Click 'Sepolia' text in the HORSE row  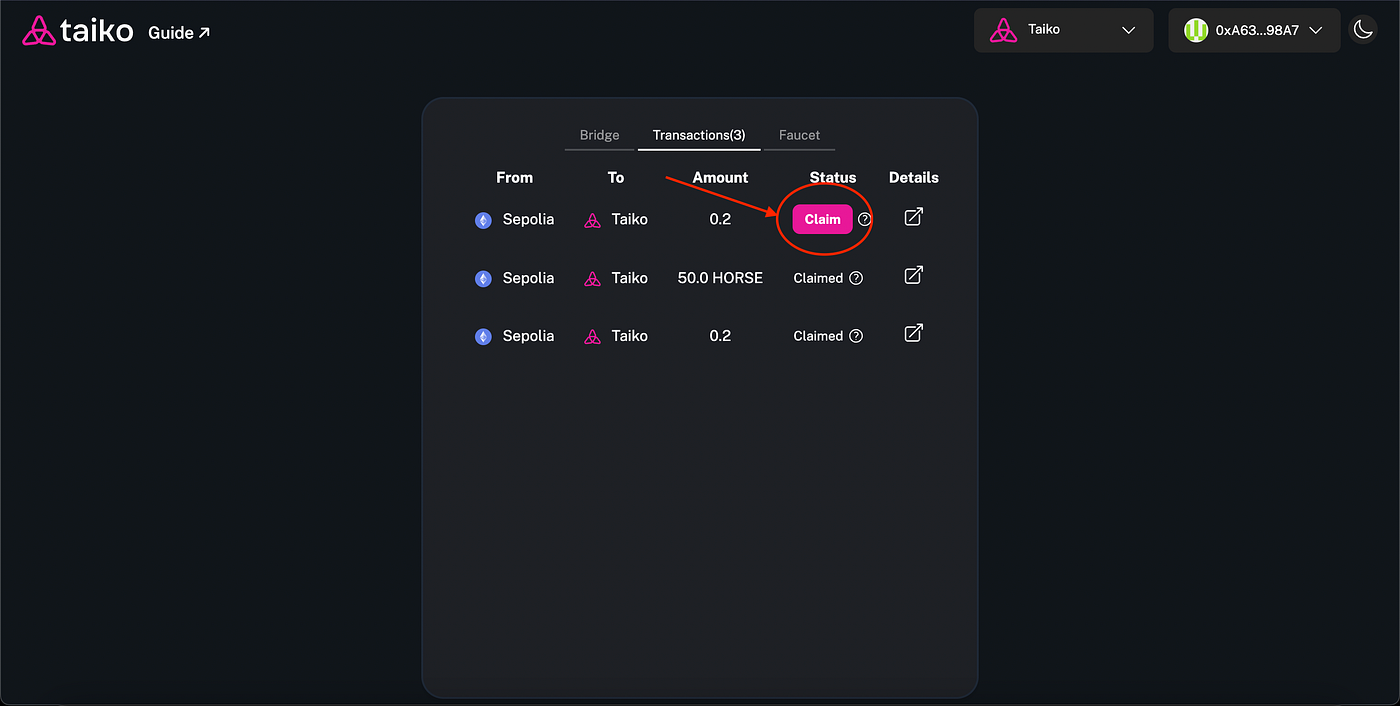click(x=528, y=278)
